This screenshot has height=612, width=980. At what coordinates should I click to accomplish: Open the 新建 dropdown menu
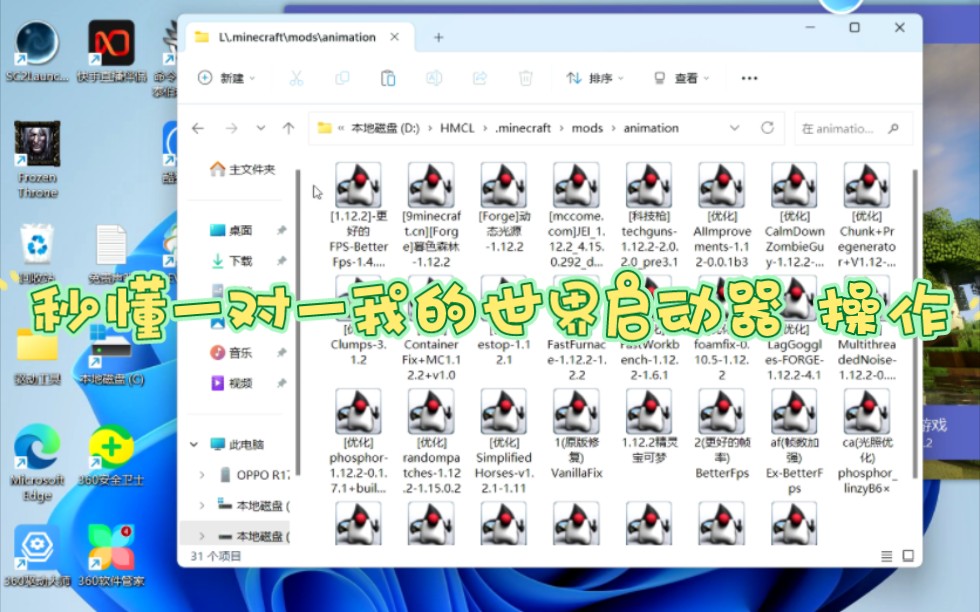pos(228,78)
